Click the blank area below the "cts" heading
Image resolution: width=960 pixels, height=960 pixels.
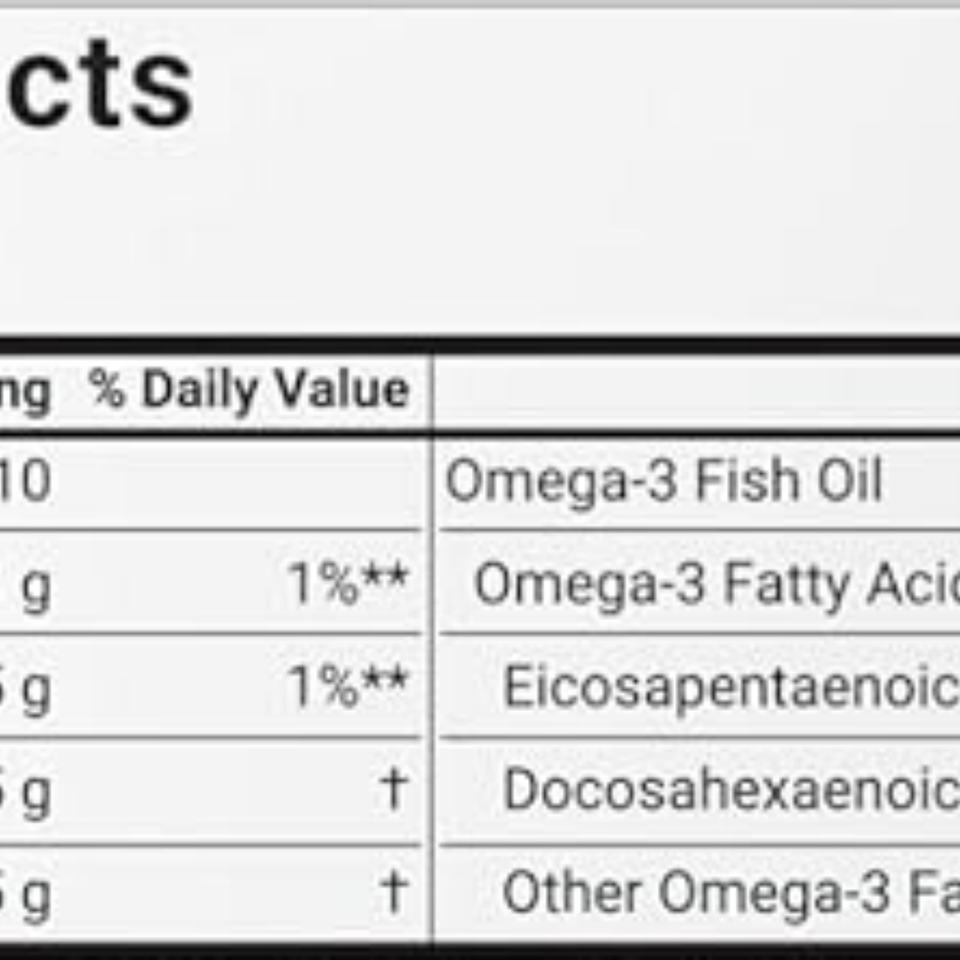(480, 239)
